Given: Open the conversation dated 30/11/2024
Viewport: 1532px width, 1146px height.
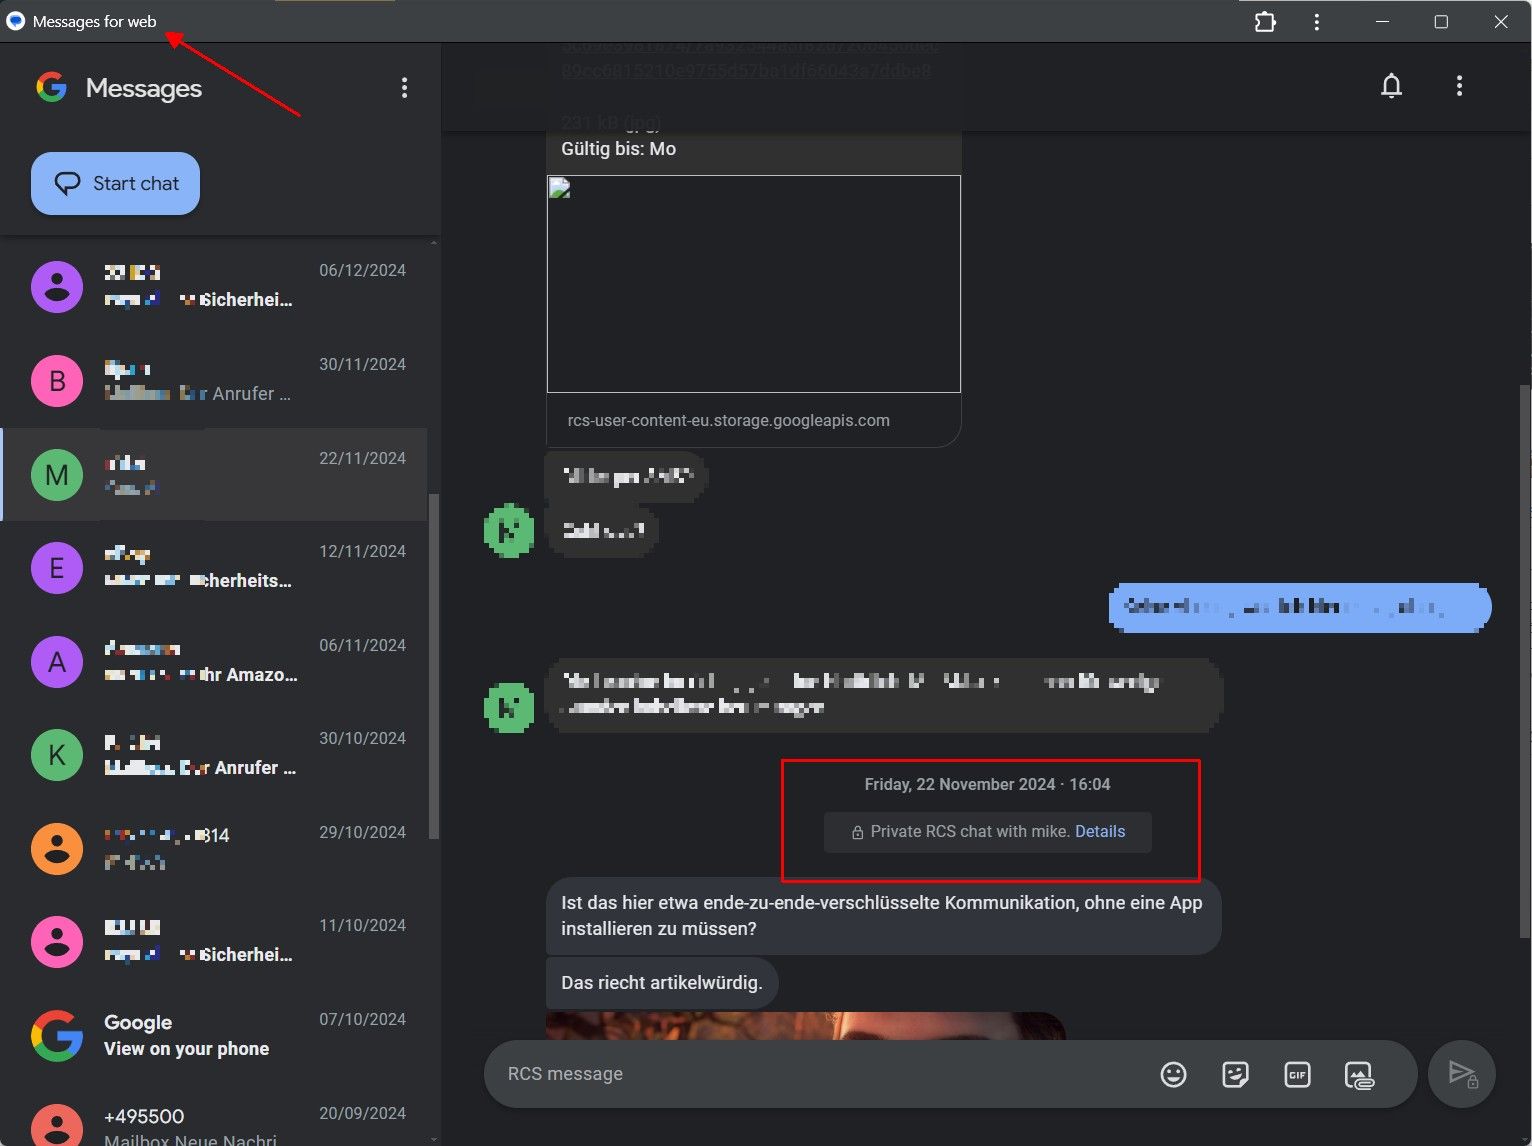Looking at the screenshot, I should pos(215,380).
